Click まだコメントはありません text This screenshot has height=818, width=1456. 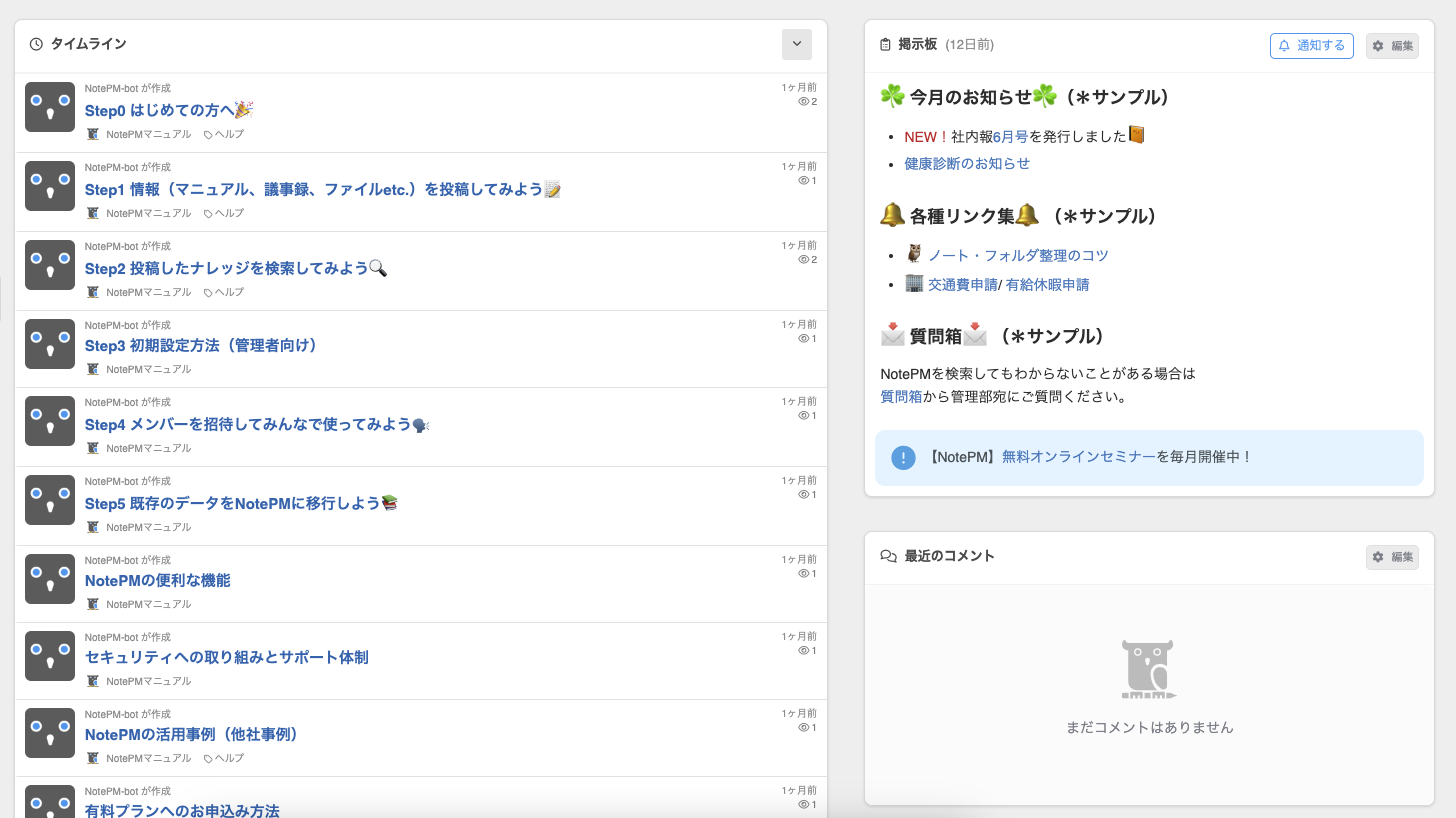1150,728
